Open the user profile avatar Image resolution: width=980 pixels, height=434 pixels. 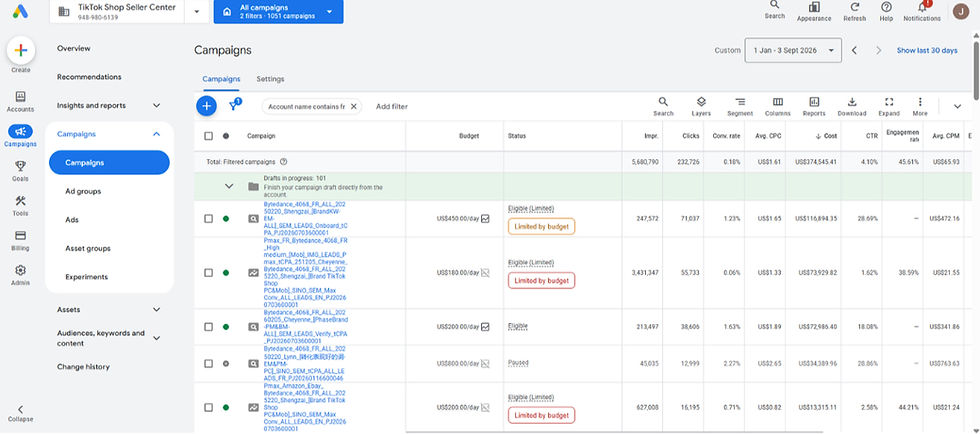961,11
